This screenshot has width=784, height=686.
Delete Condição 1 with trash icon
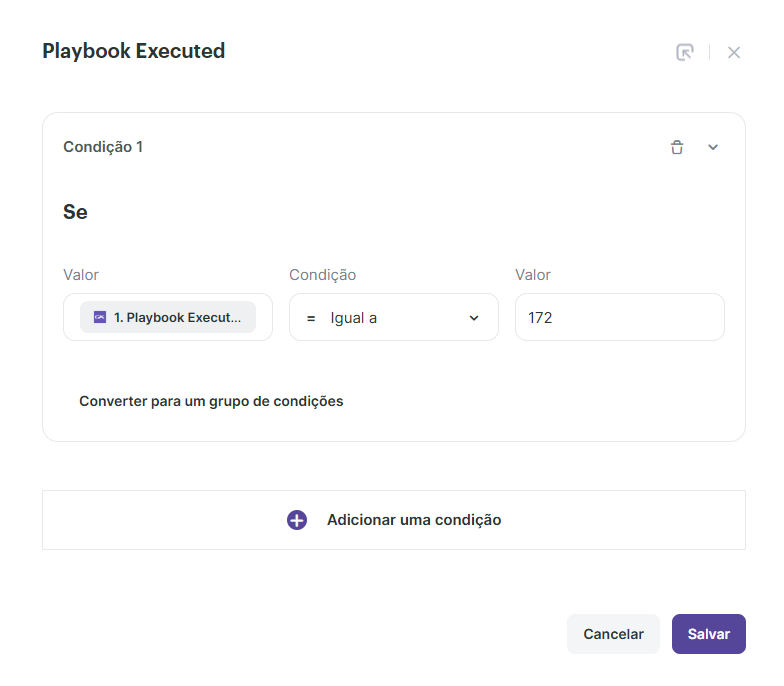pos(677,147)
